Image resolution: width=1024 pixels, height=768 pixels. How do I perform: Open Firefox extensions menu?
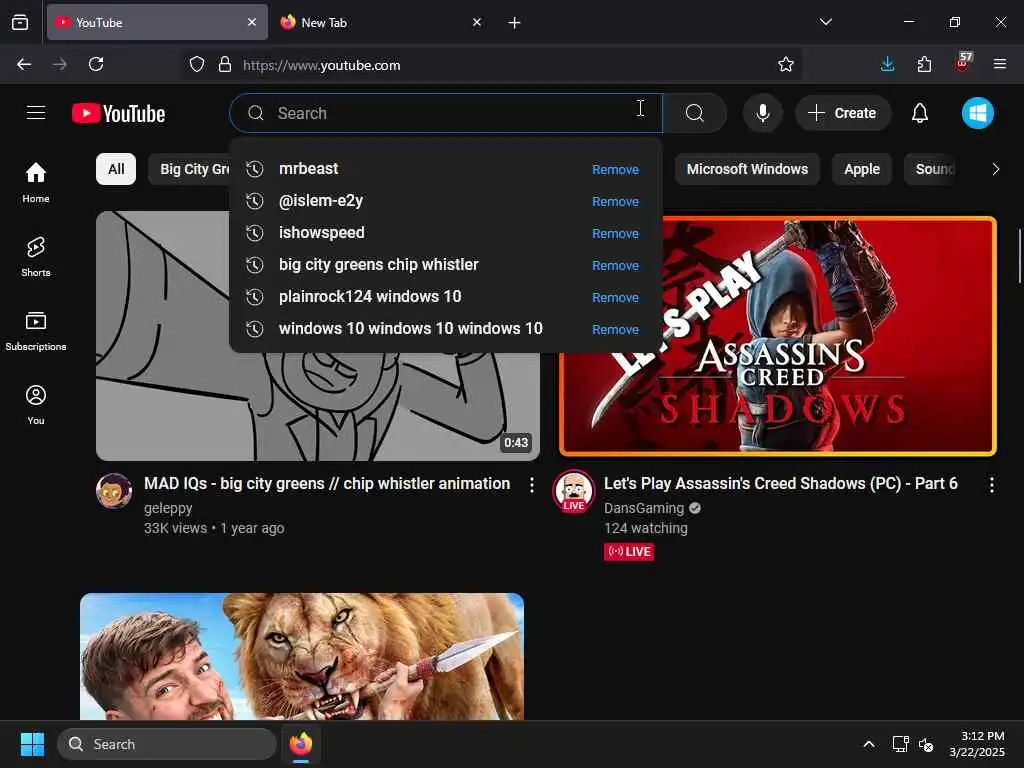tap(924, 64)
